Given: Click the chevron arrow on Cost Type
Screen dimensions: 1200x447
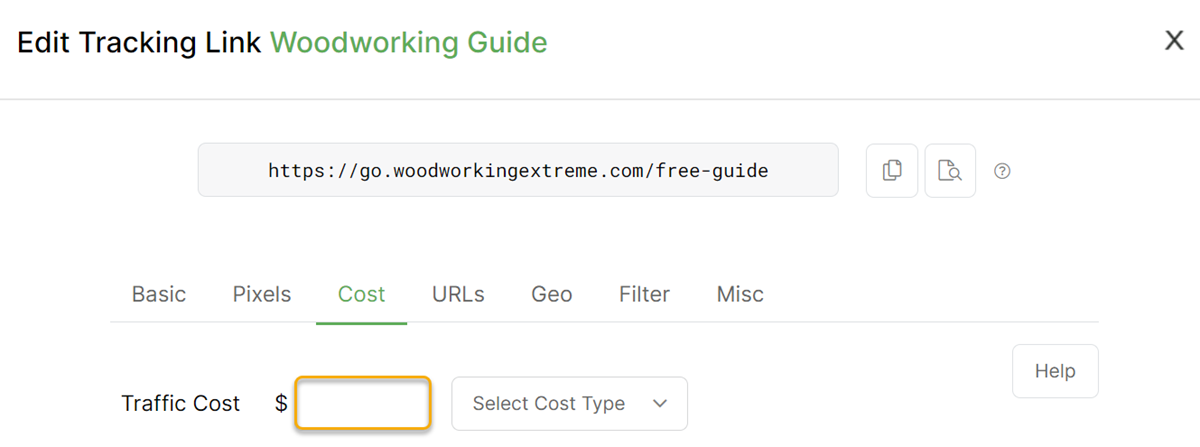Looking at the screenshot, I should (659, 403).
